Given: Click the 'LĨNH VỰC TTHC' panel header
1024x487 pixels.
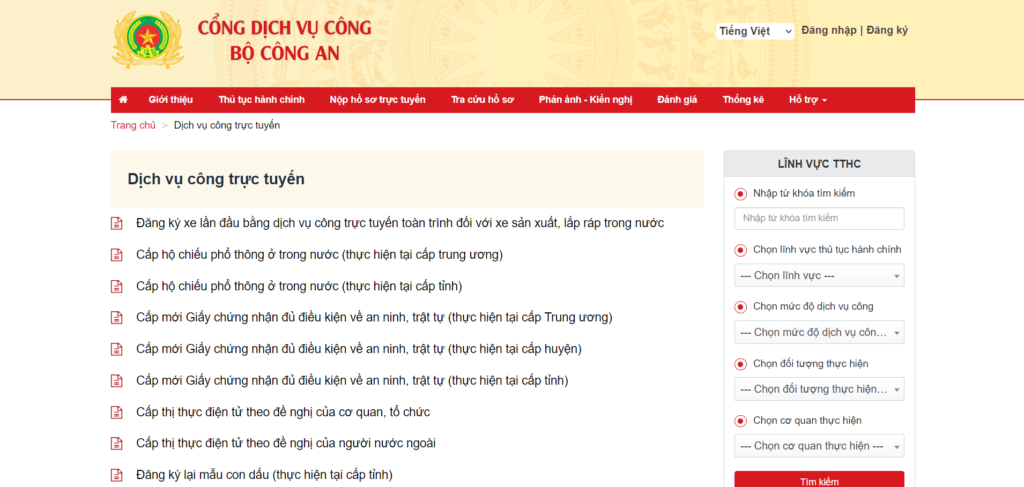Looking at the screenshot, I should tap(819, 164).
